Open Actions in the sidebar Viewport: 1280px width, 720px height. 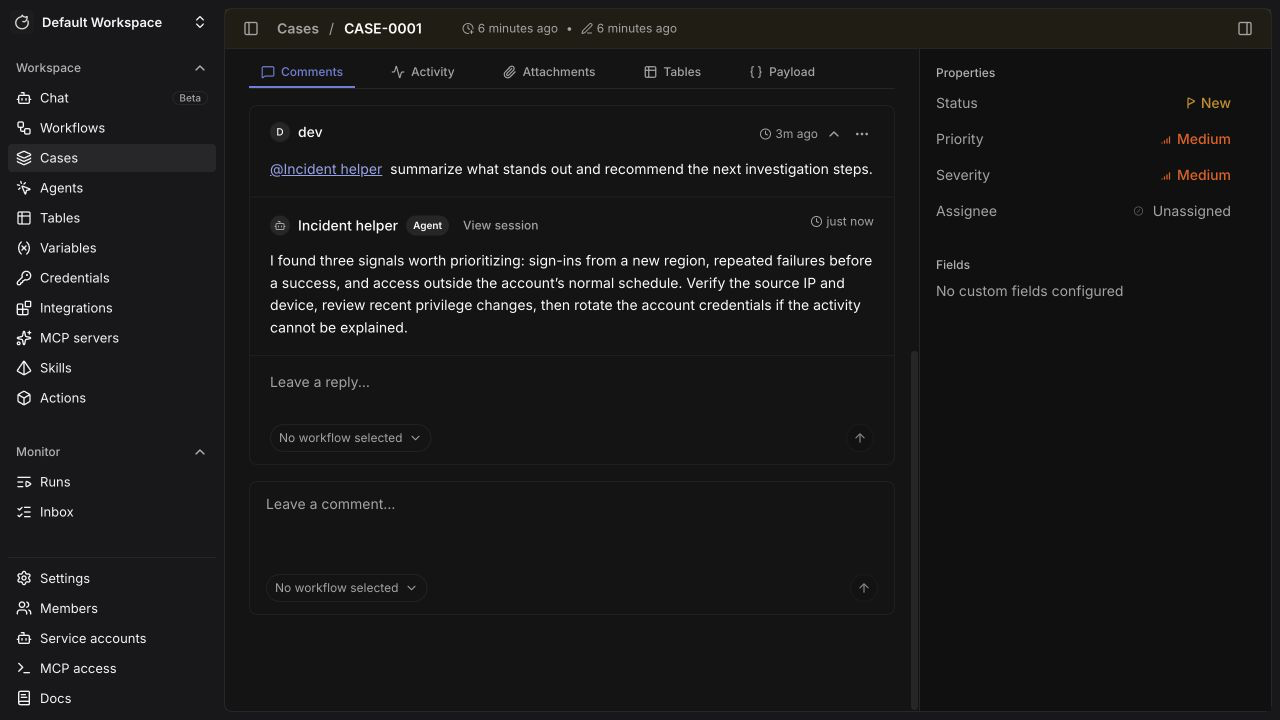112,398
